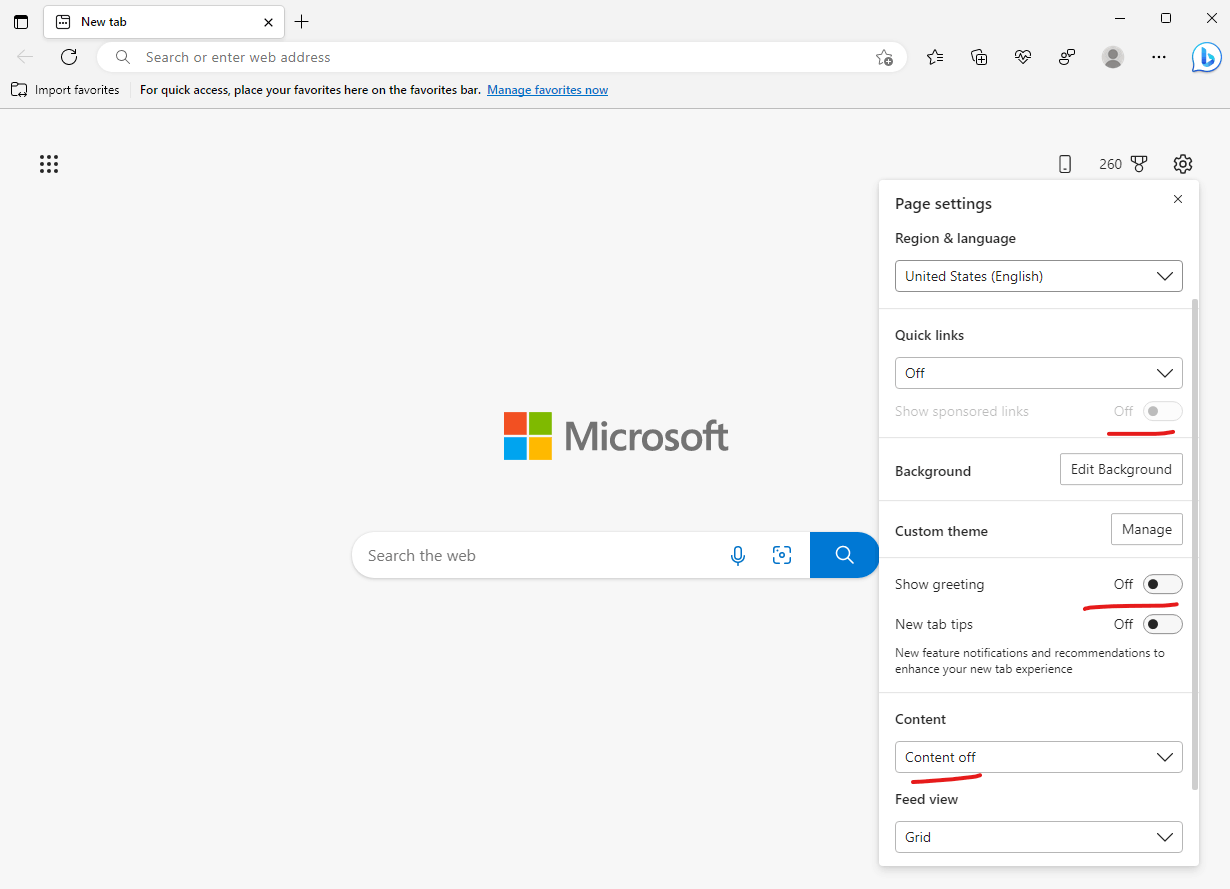Close the New tab tab
This screenshot has width=1230, height=889.
[x=268, y=21]
